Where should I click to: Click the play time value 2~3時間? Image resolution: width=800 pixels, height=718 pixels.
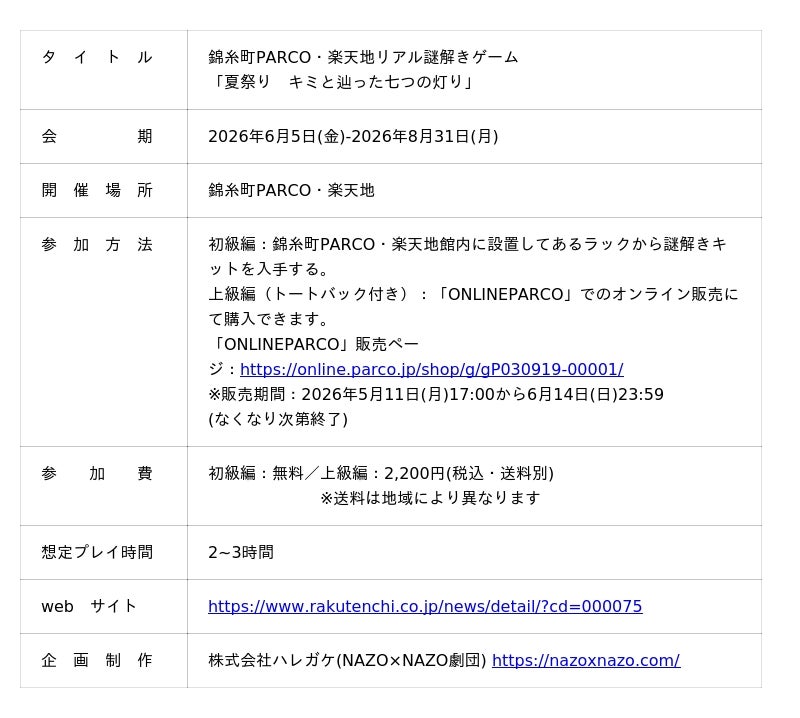pos(241,552)
